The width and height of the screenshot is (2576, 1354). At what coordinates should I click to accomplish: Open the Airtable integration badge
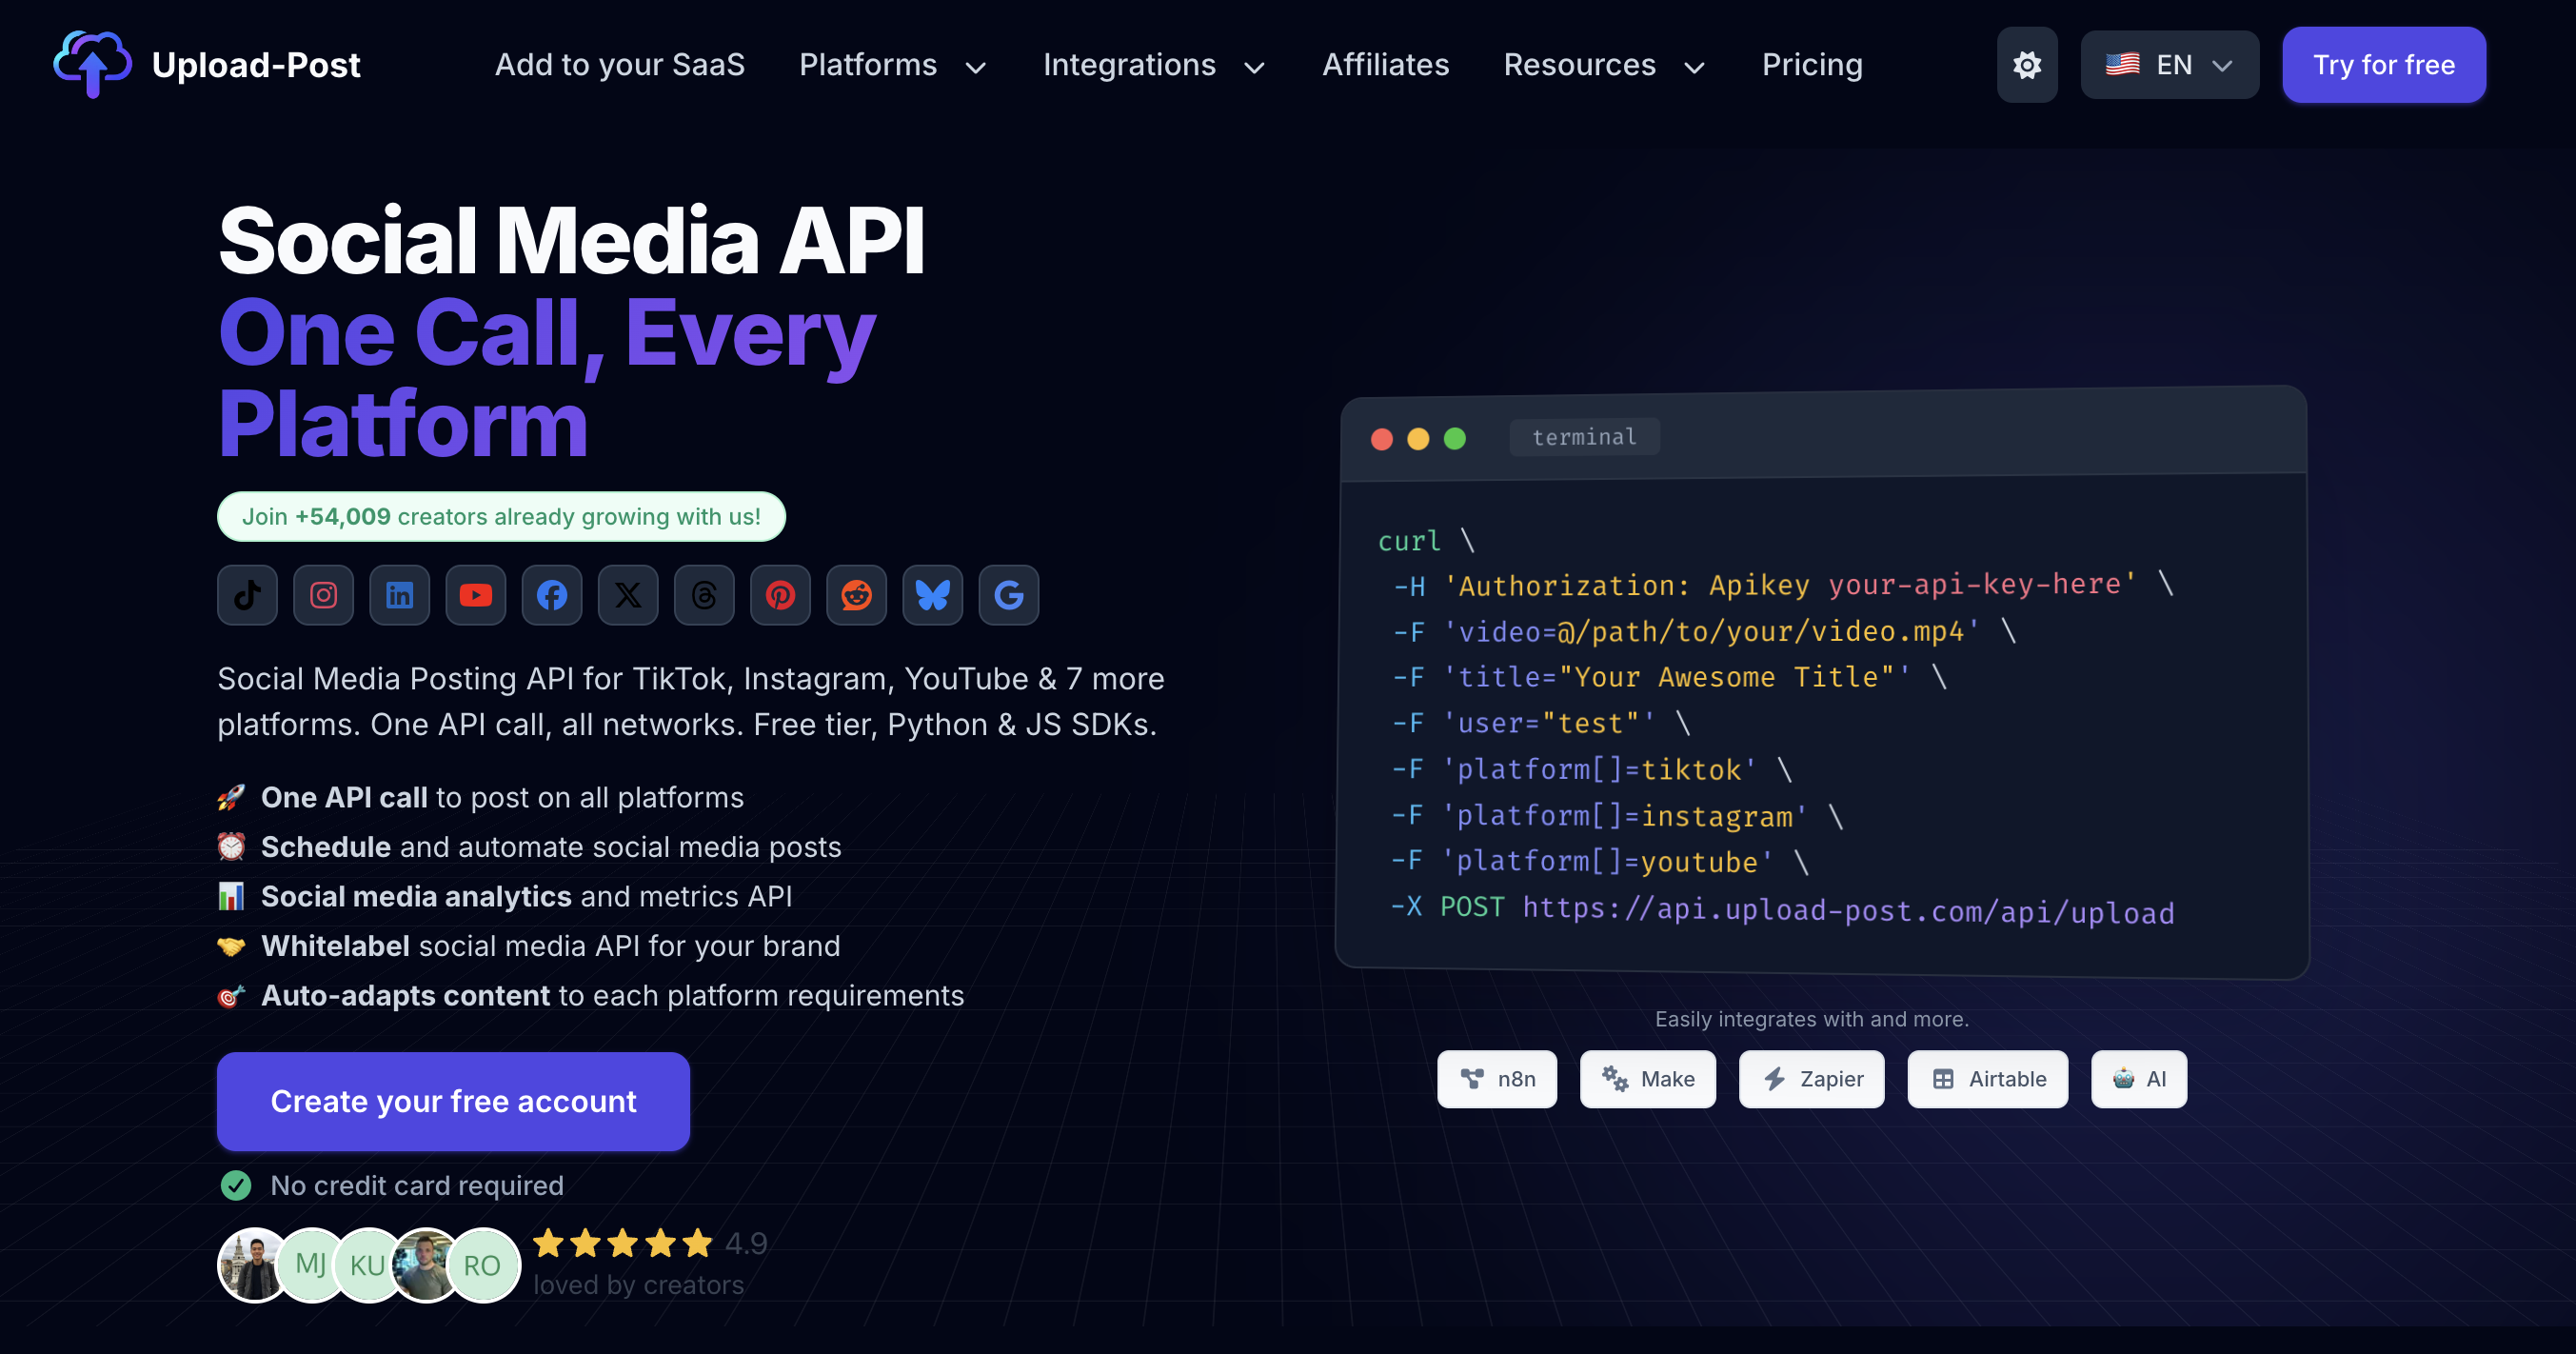[x=1988, y=1079]
